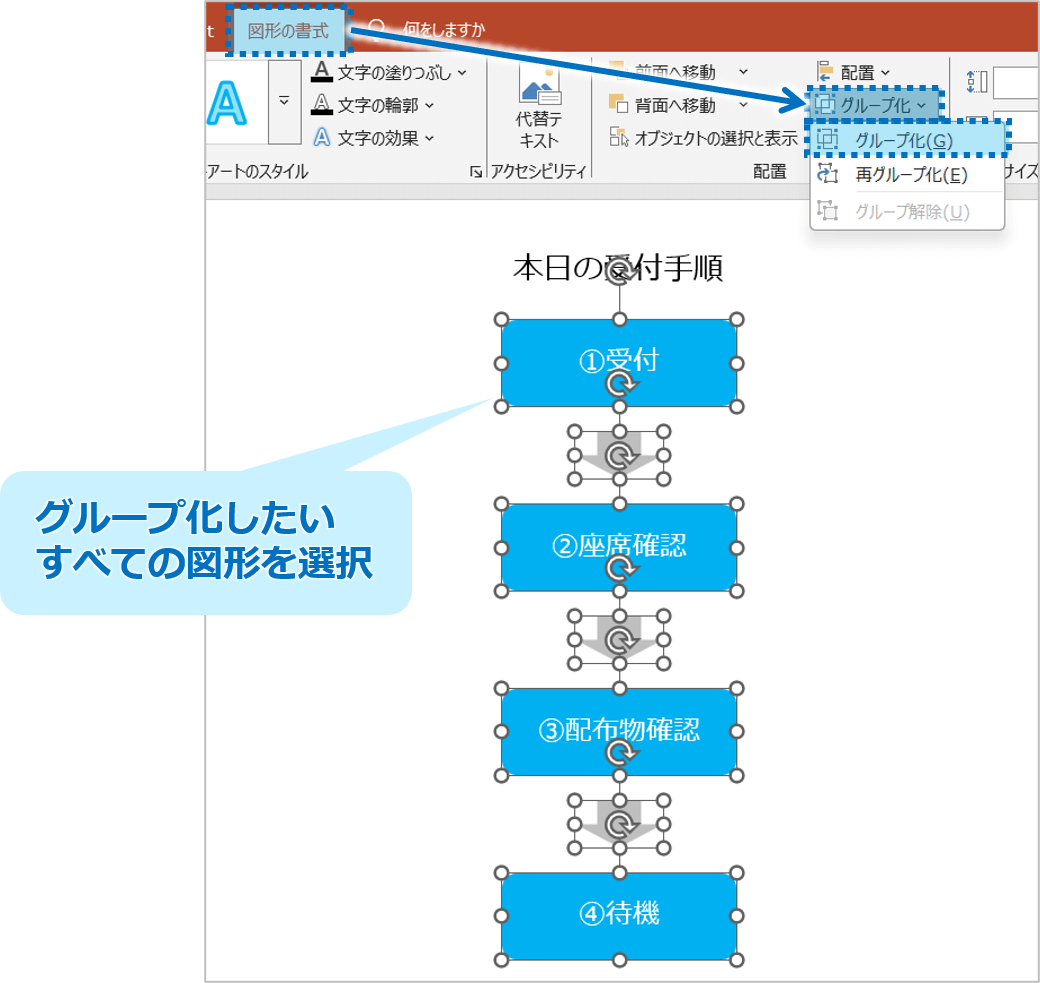The width and height of the screenshot is (1040, 983).
Task: Expand the WordArt styles gallery arrow
Action: pos(284,102)
